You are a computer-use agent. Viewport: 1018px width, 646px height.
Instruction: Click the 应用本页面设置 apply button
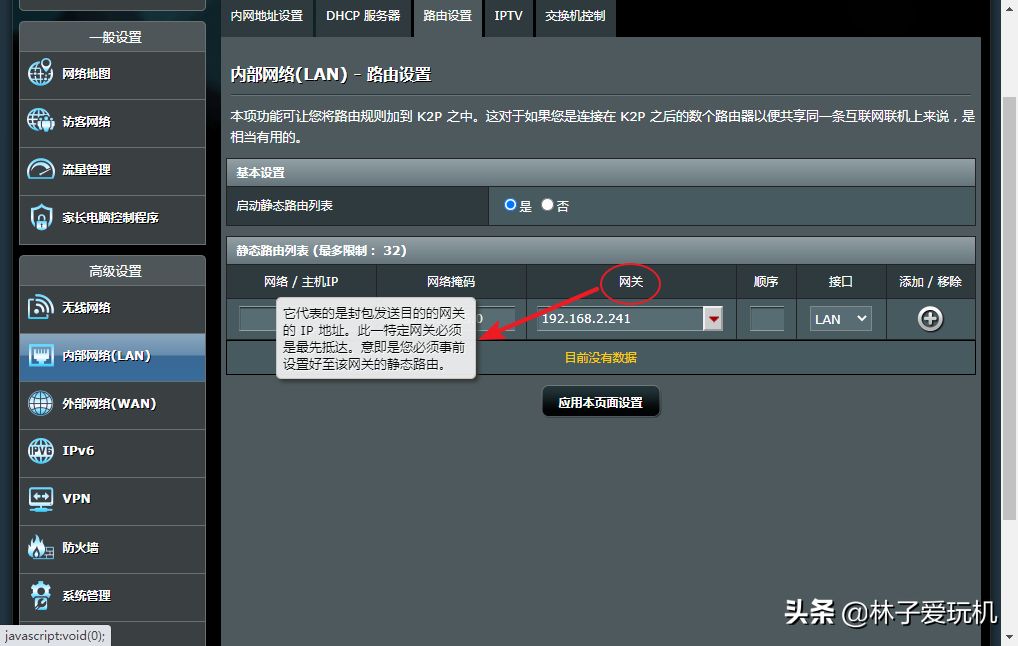[x=601, y=403]
